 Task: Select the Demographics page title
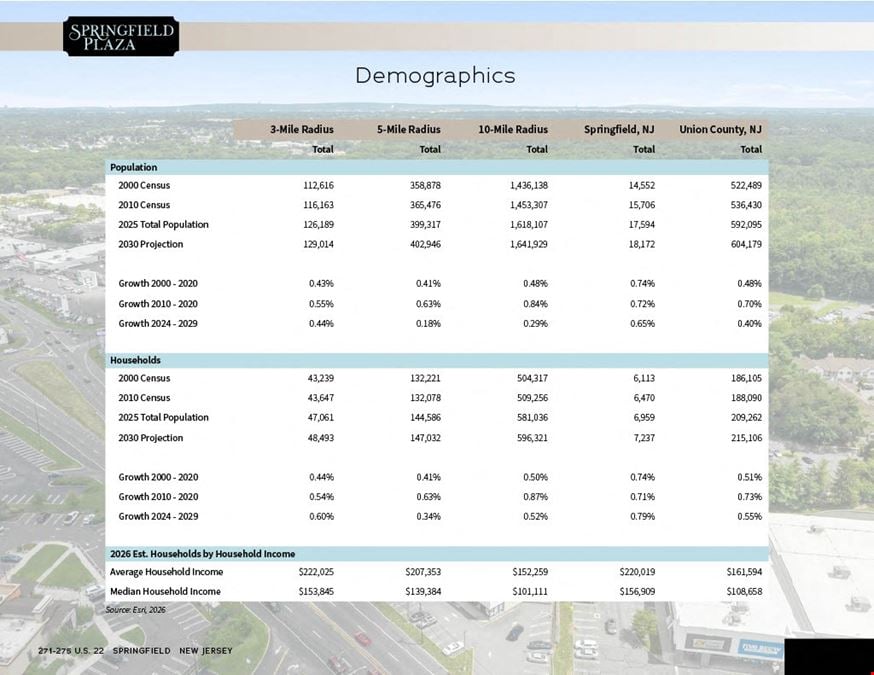click(435, 76)
